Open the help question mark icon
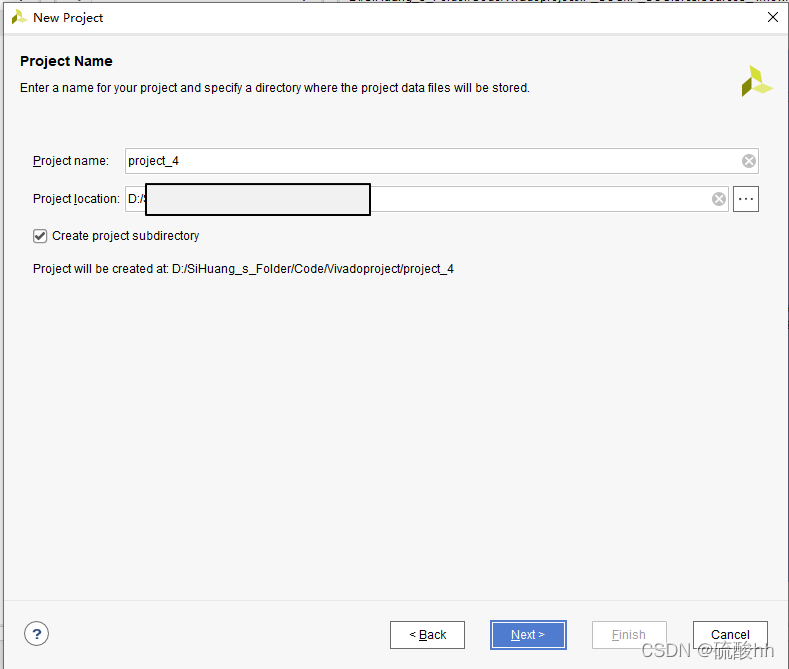The width and height of the screenshot is (789, 669). (36, 634)
